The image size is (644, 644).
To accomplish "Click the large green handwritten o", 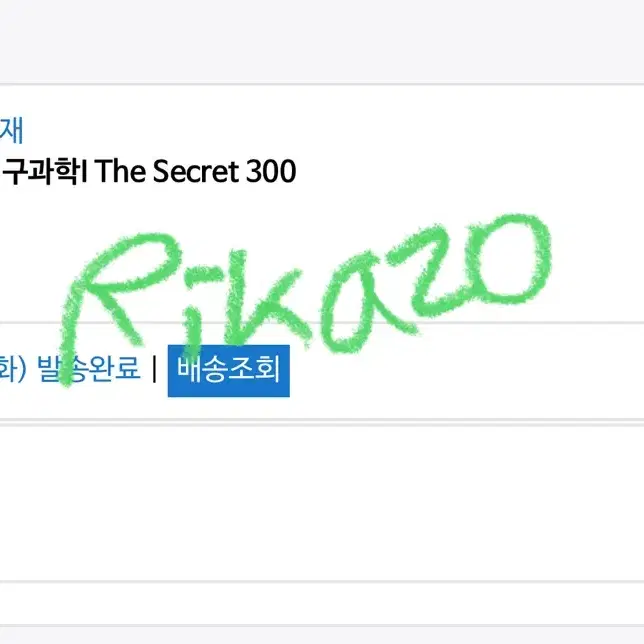I will pyautogui.click(x=509, y=259).
